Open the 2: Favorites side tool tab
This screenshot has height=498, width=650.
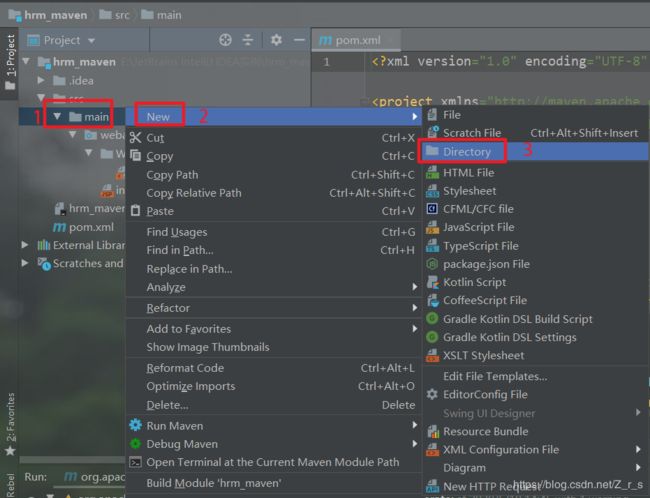click(10, 424)
